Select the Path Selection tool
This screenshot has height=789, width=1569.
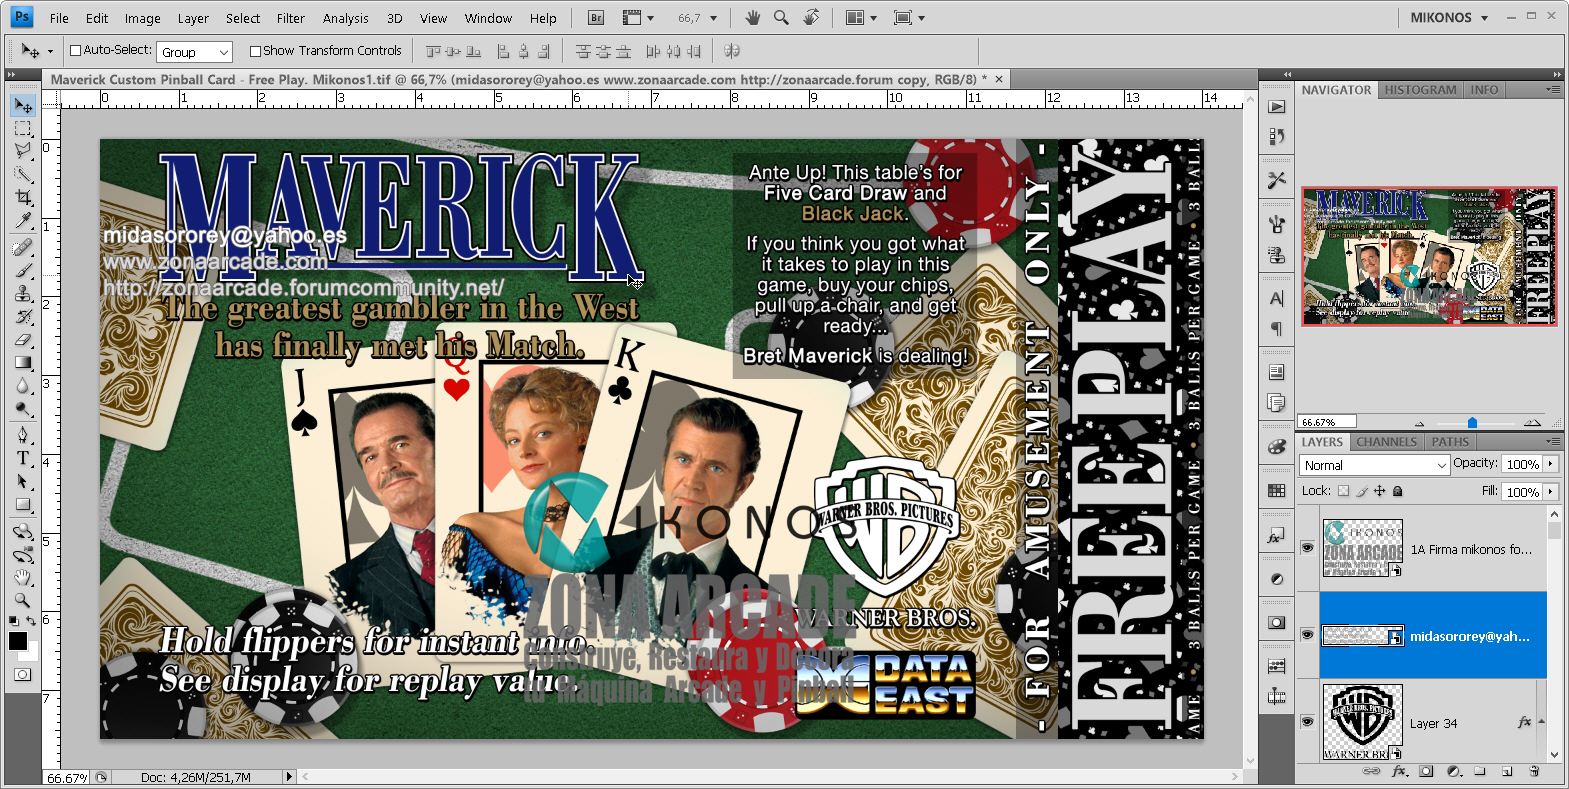(22, 481)
